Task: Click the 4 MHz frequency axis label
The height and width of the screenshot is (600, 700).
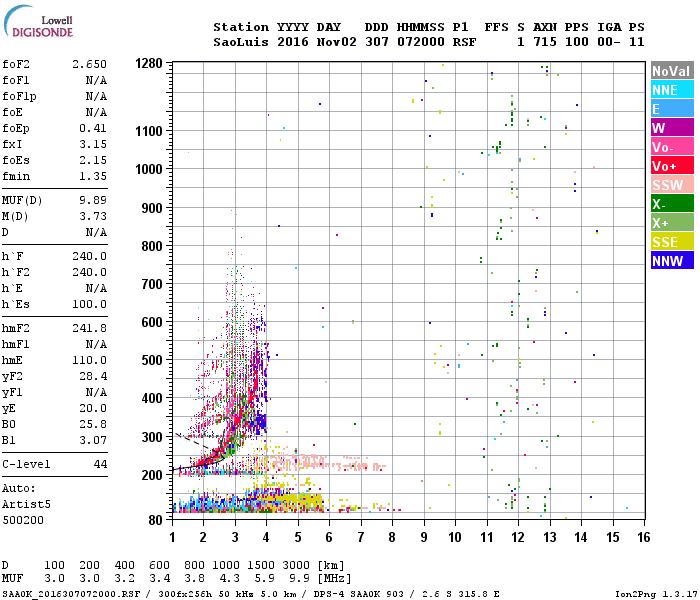Action: [266, 537]
